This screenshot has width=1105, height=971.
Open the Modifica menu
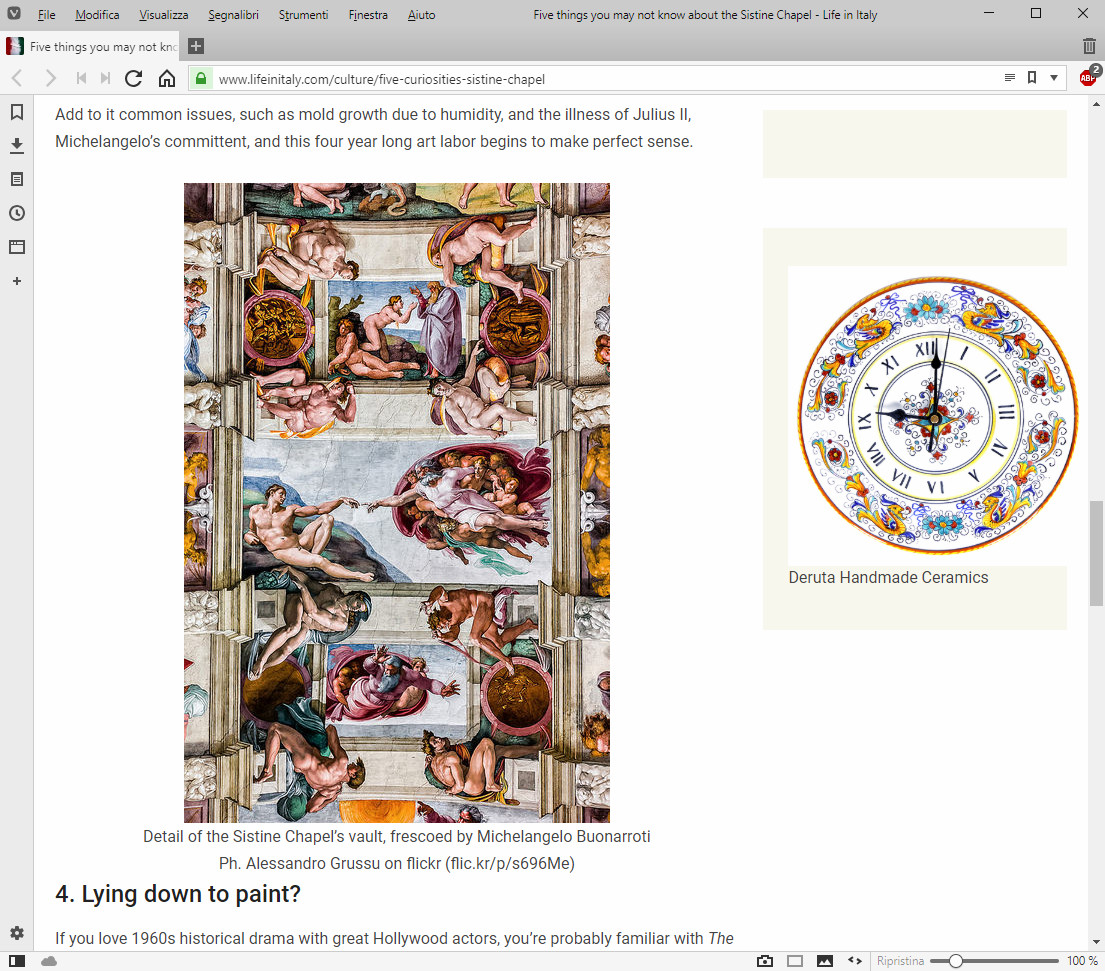click(x=97, y=15)
